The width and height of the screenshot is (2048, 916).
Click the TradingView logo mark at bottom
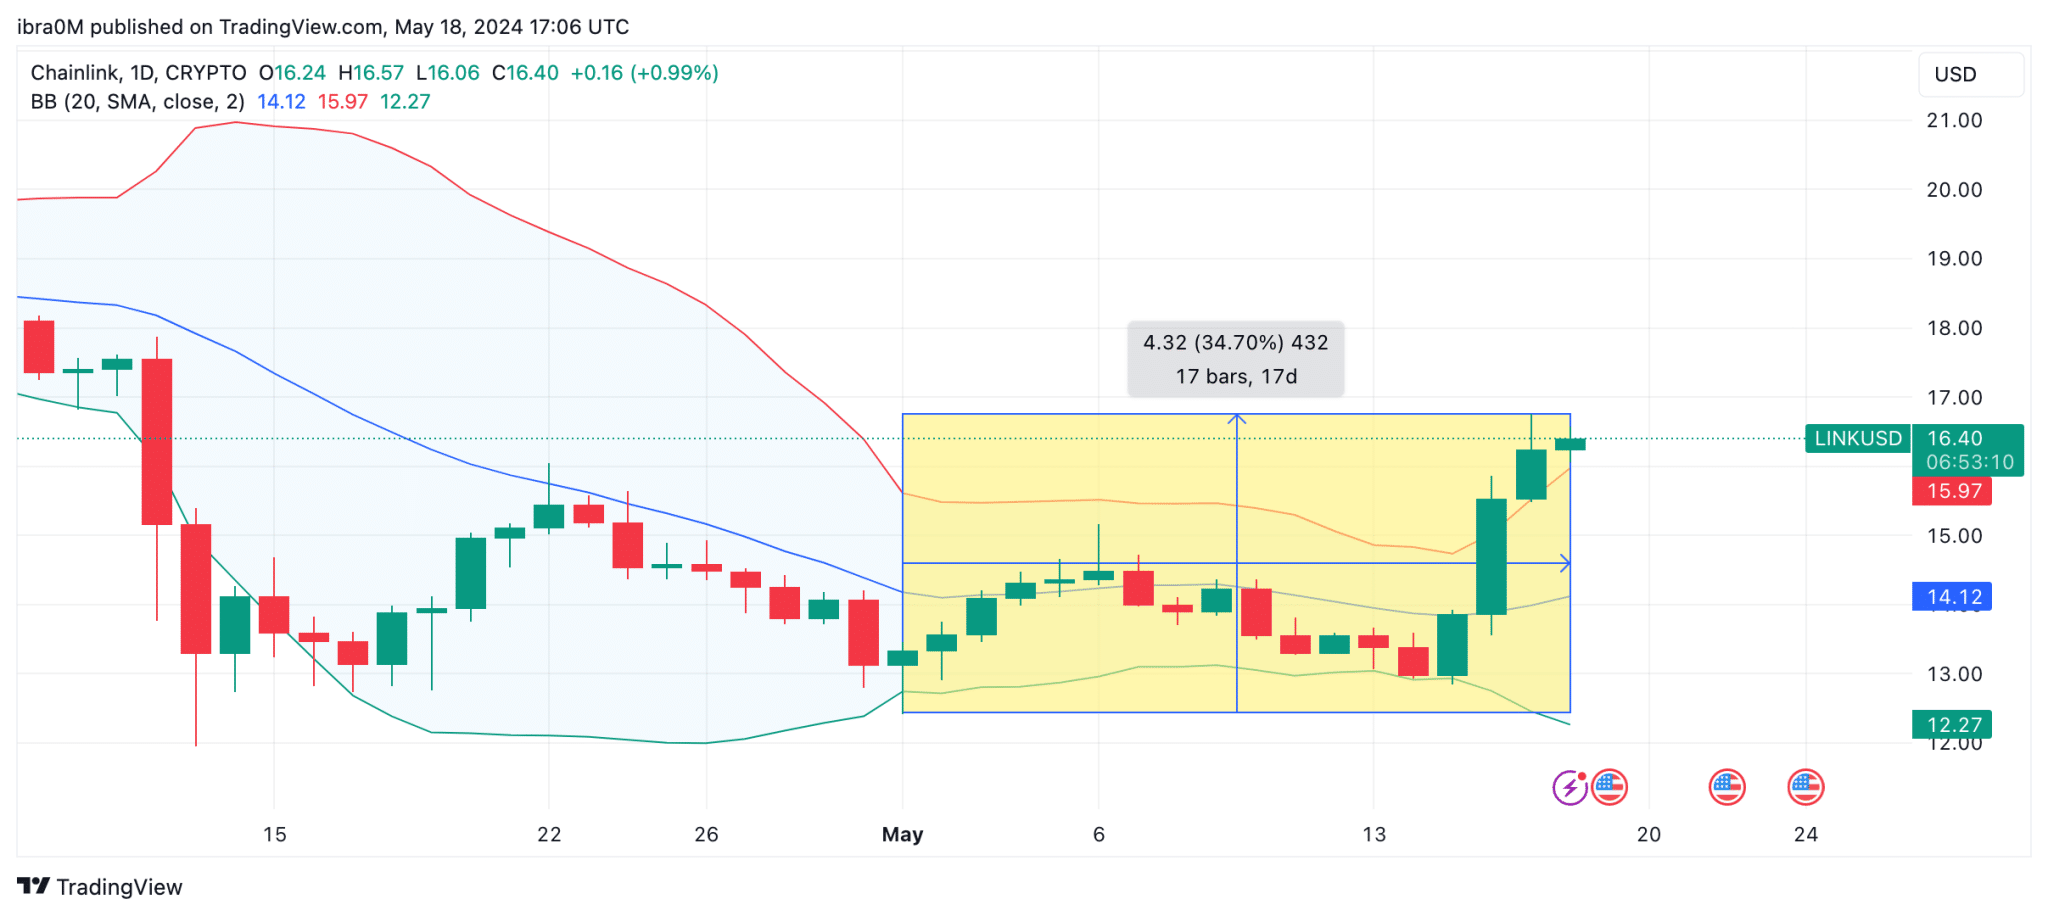[33, 887]
